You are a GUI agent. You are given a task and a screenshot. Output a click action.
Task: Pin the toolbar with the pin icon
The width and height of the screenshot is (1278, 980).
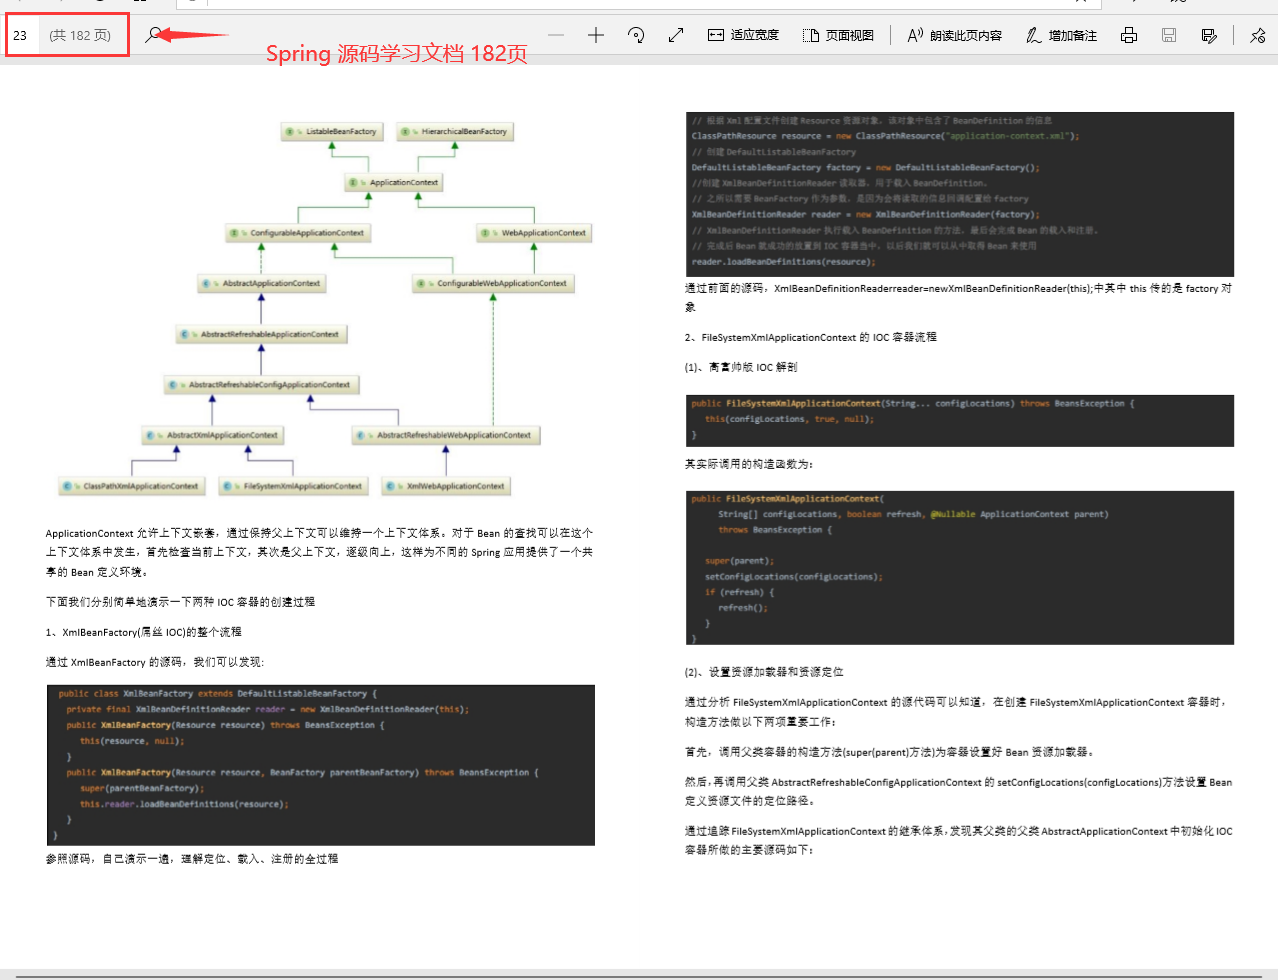pyautogui.click(x=1257, y=35)
